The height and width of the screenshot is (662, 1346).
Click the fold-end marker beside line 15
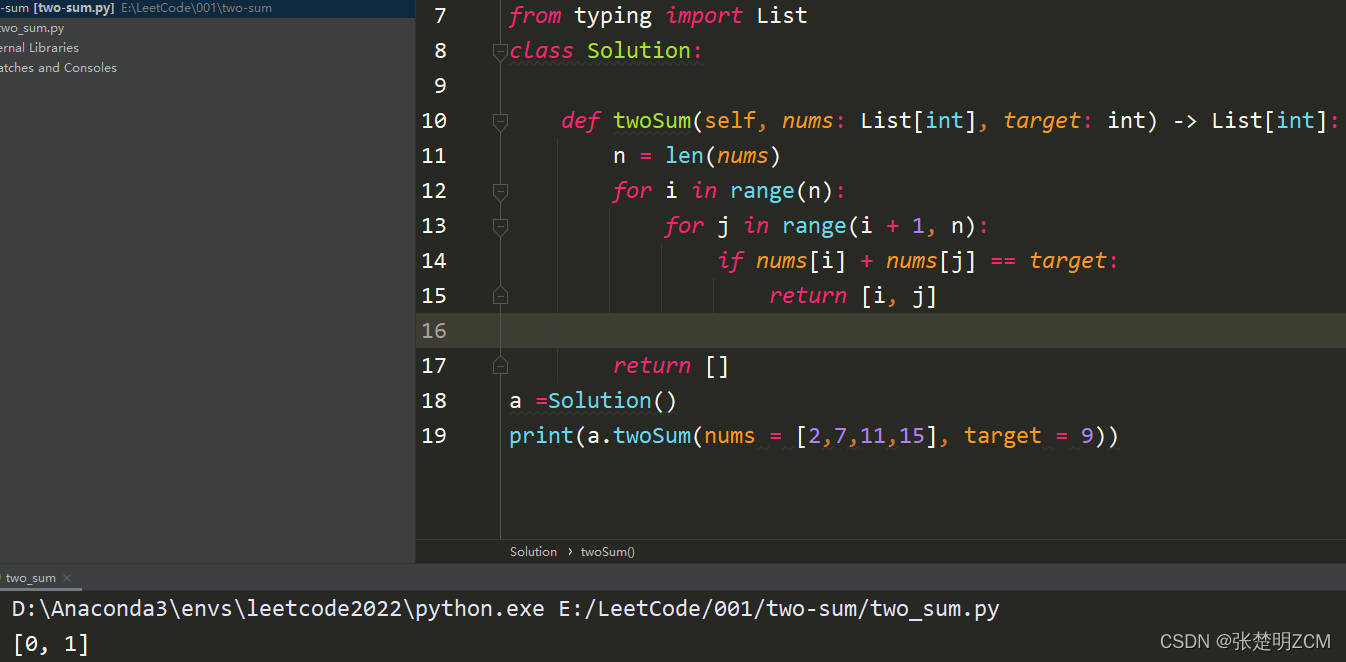tap(500, 295)
